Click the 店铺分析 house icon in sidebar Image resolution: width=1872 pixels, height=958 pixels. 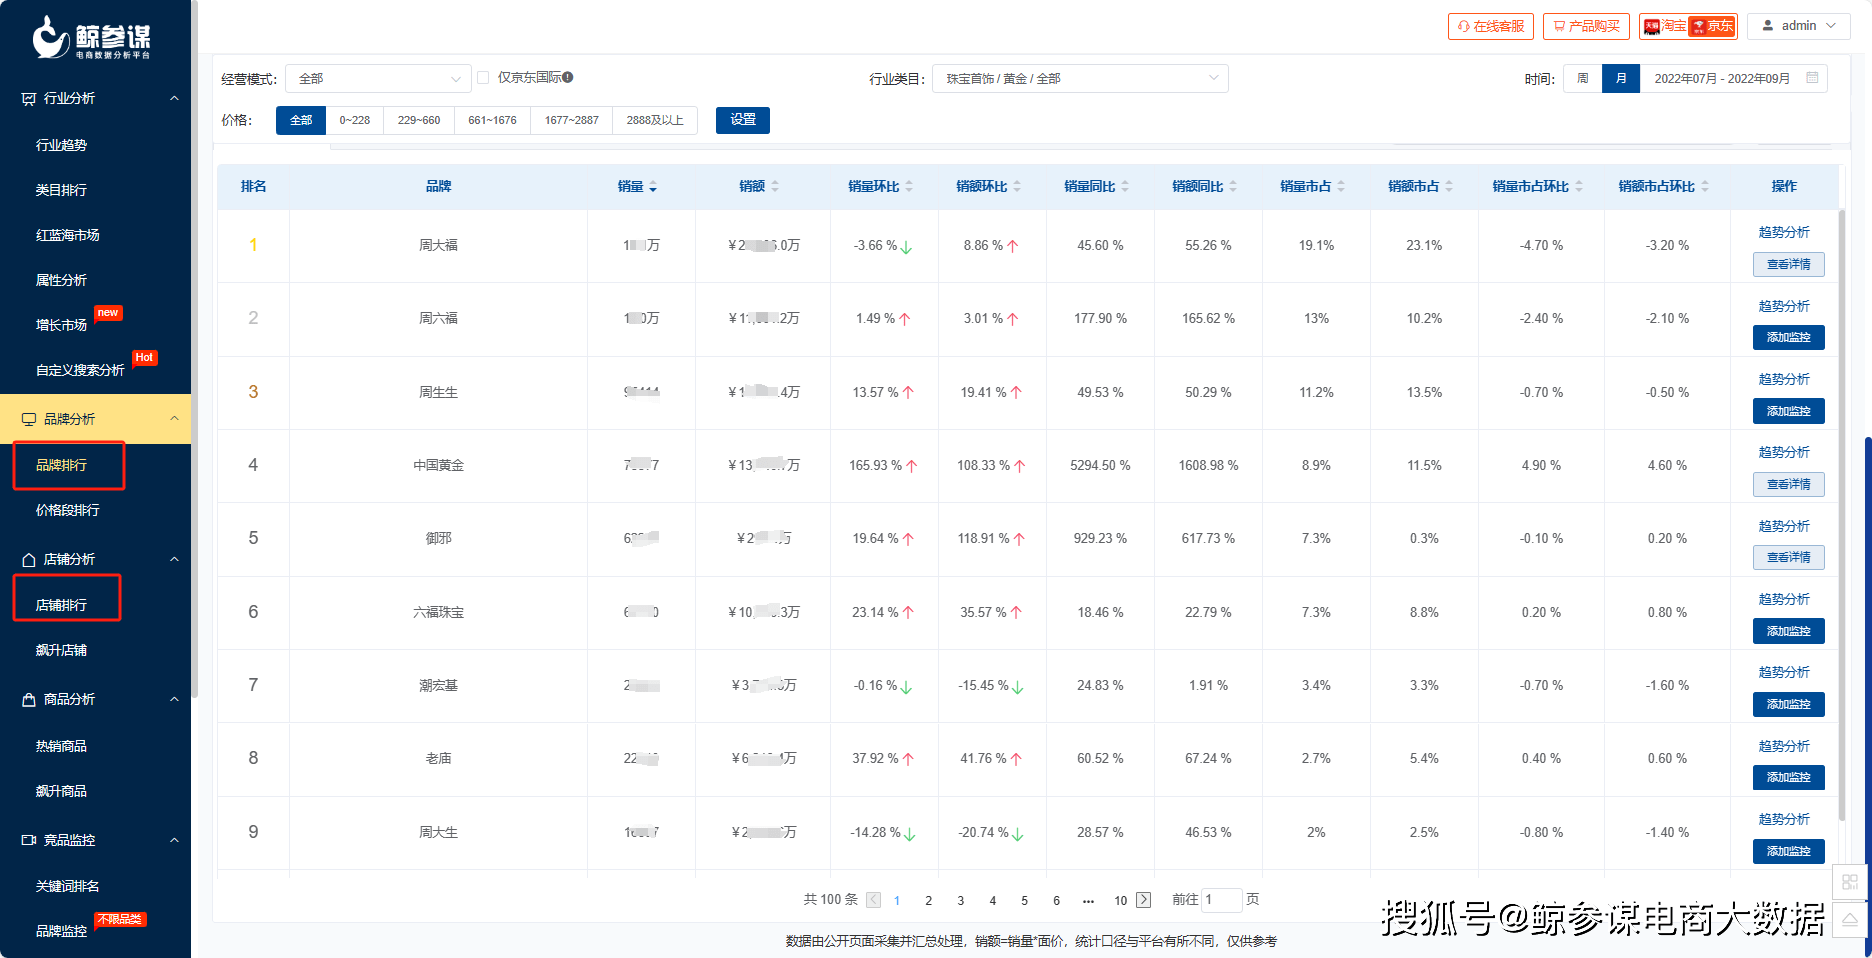28,558
